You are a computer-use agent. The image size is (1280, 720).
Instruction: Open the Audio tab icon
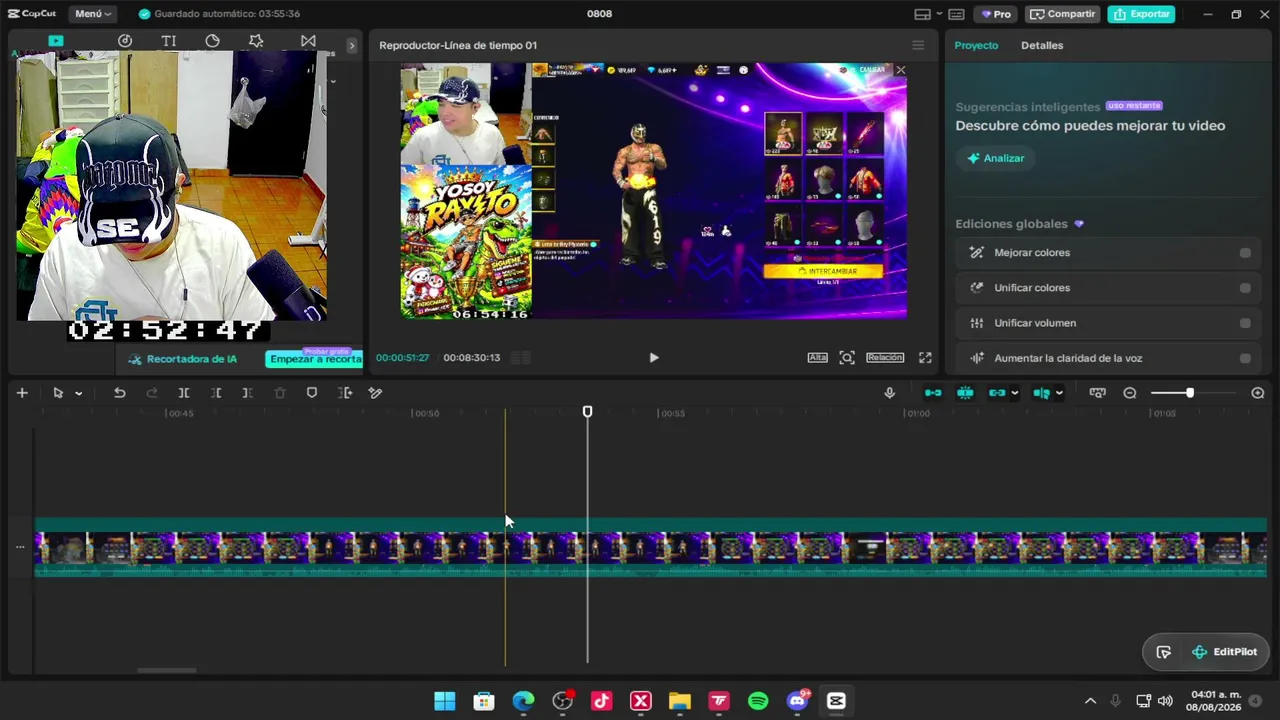tap(125, 41)
